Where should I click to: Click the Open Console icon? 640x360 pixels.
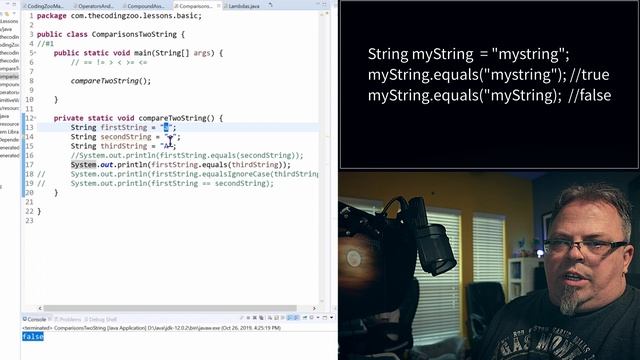tap(325, 318)
